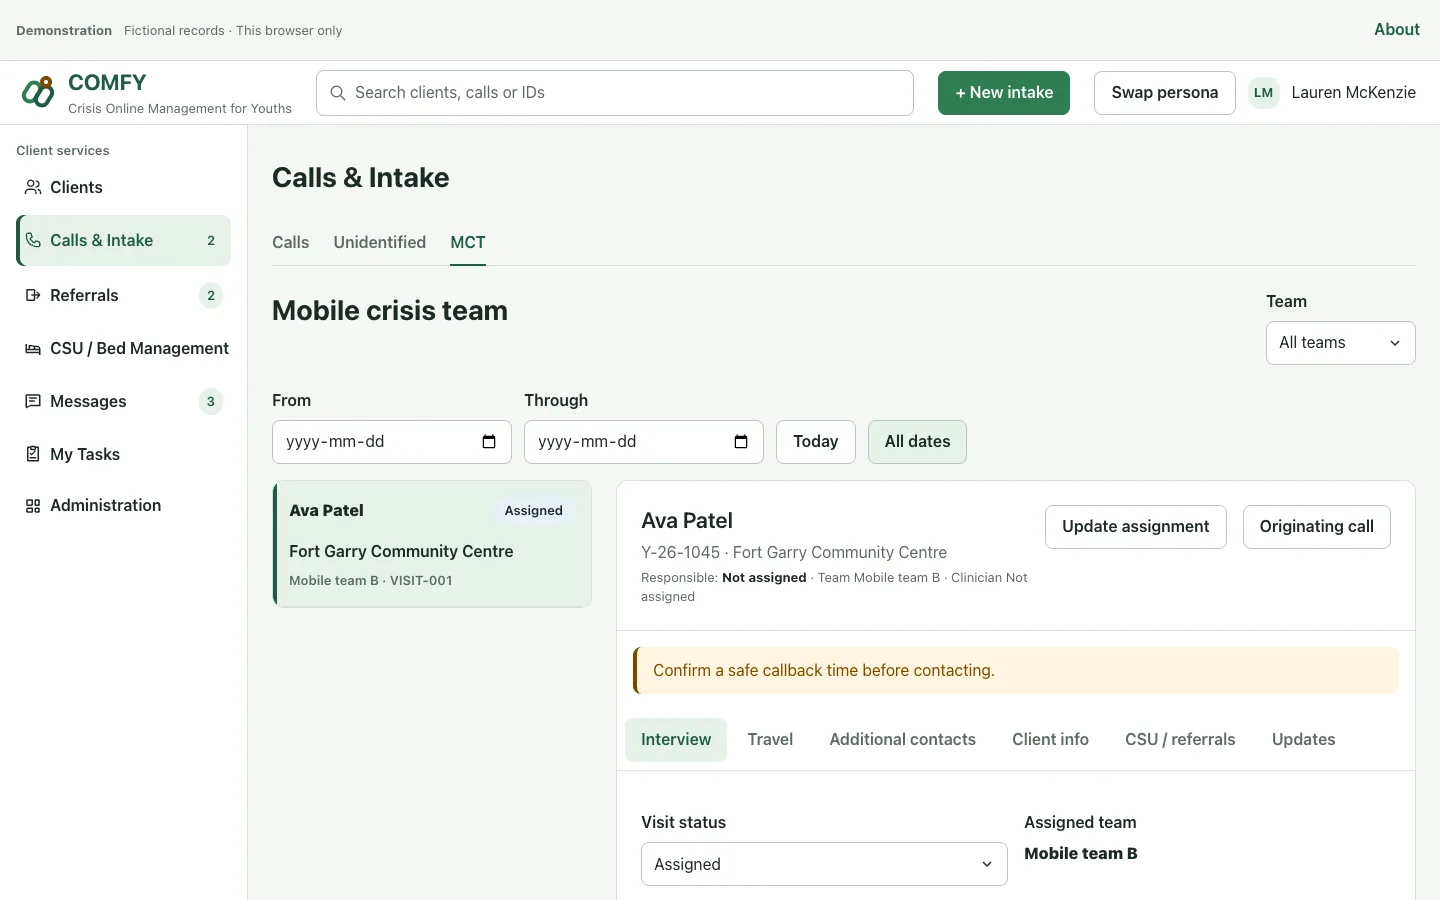This screenshot has height=900, width=1440.
Task: Click the CSU bed icon
Action: pyautogui.click(x=33, y=348)
